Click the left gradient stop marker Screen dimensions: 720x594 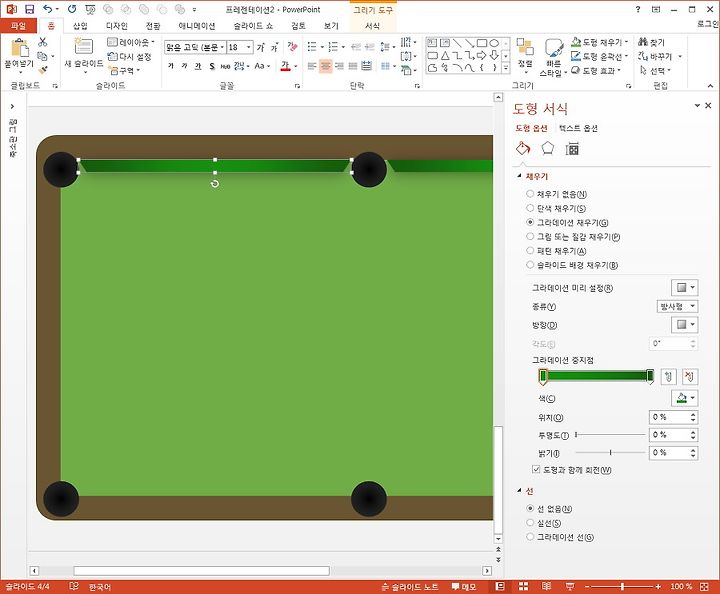(x=543, y=376)
